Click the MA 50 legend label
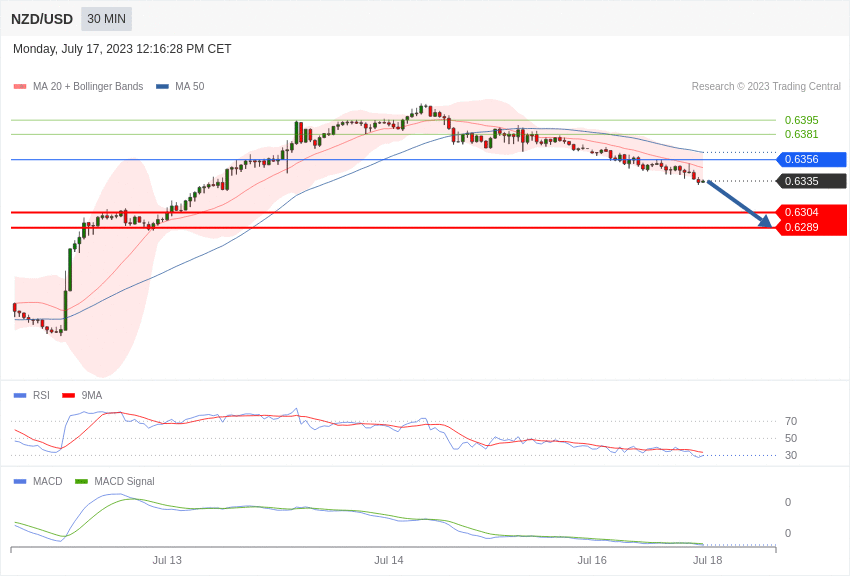The width and height of the screenshot is (850, 576). pos(190,86)
